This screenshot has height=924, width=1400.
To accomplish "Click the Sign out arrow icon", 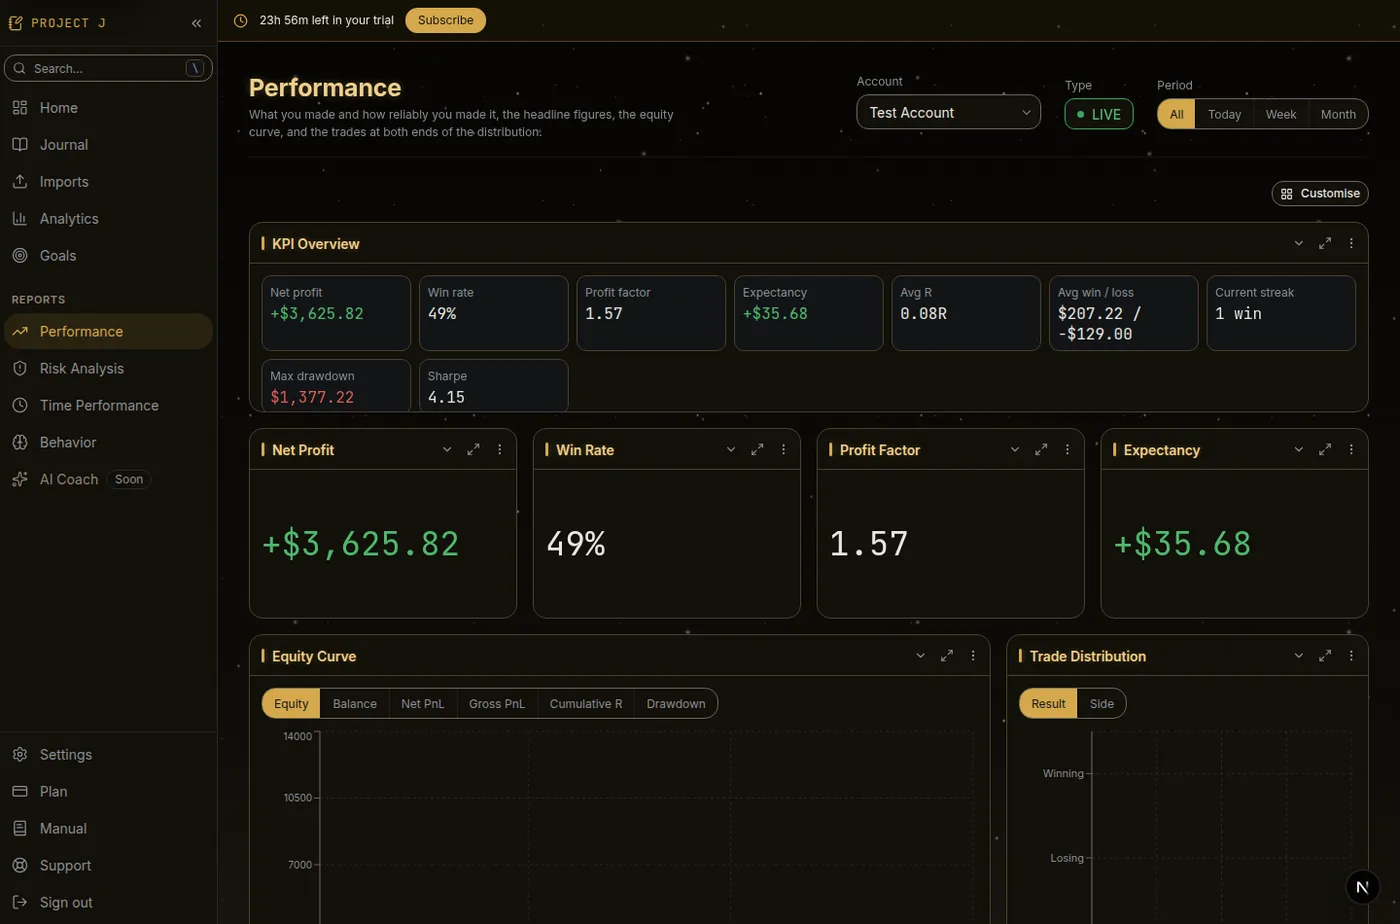I will point(20,903).
